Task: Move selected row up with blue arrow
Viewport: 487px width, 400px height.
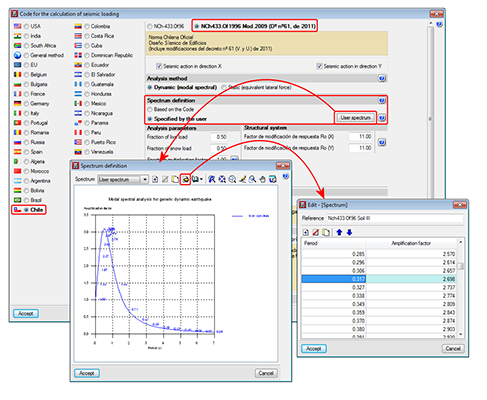Action: (339, 232)
